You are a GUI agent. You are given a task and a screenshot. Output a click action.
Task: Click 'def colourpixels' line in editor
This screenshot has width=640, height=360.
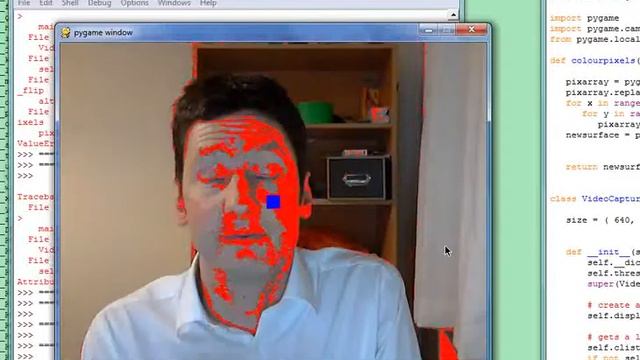tap(595, 61)
